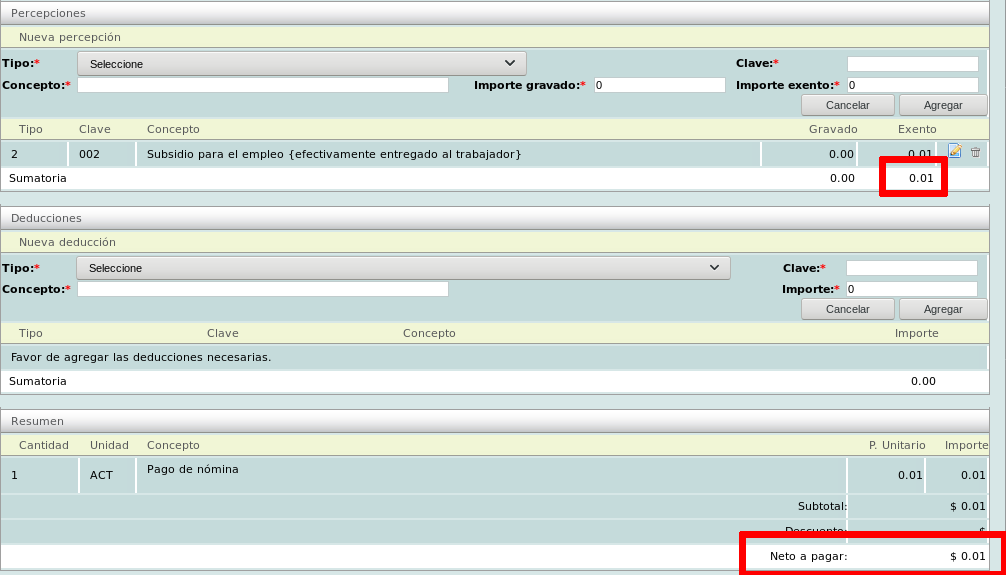Expand the deduction Tipo Seleccione dropdown
Image resolution: width=1006 pixels, height=575 pixels.
tap(403, 268)
